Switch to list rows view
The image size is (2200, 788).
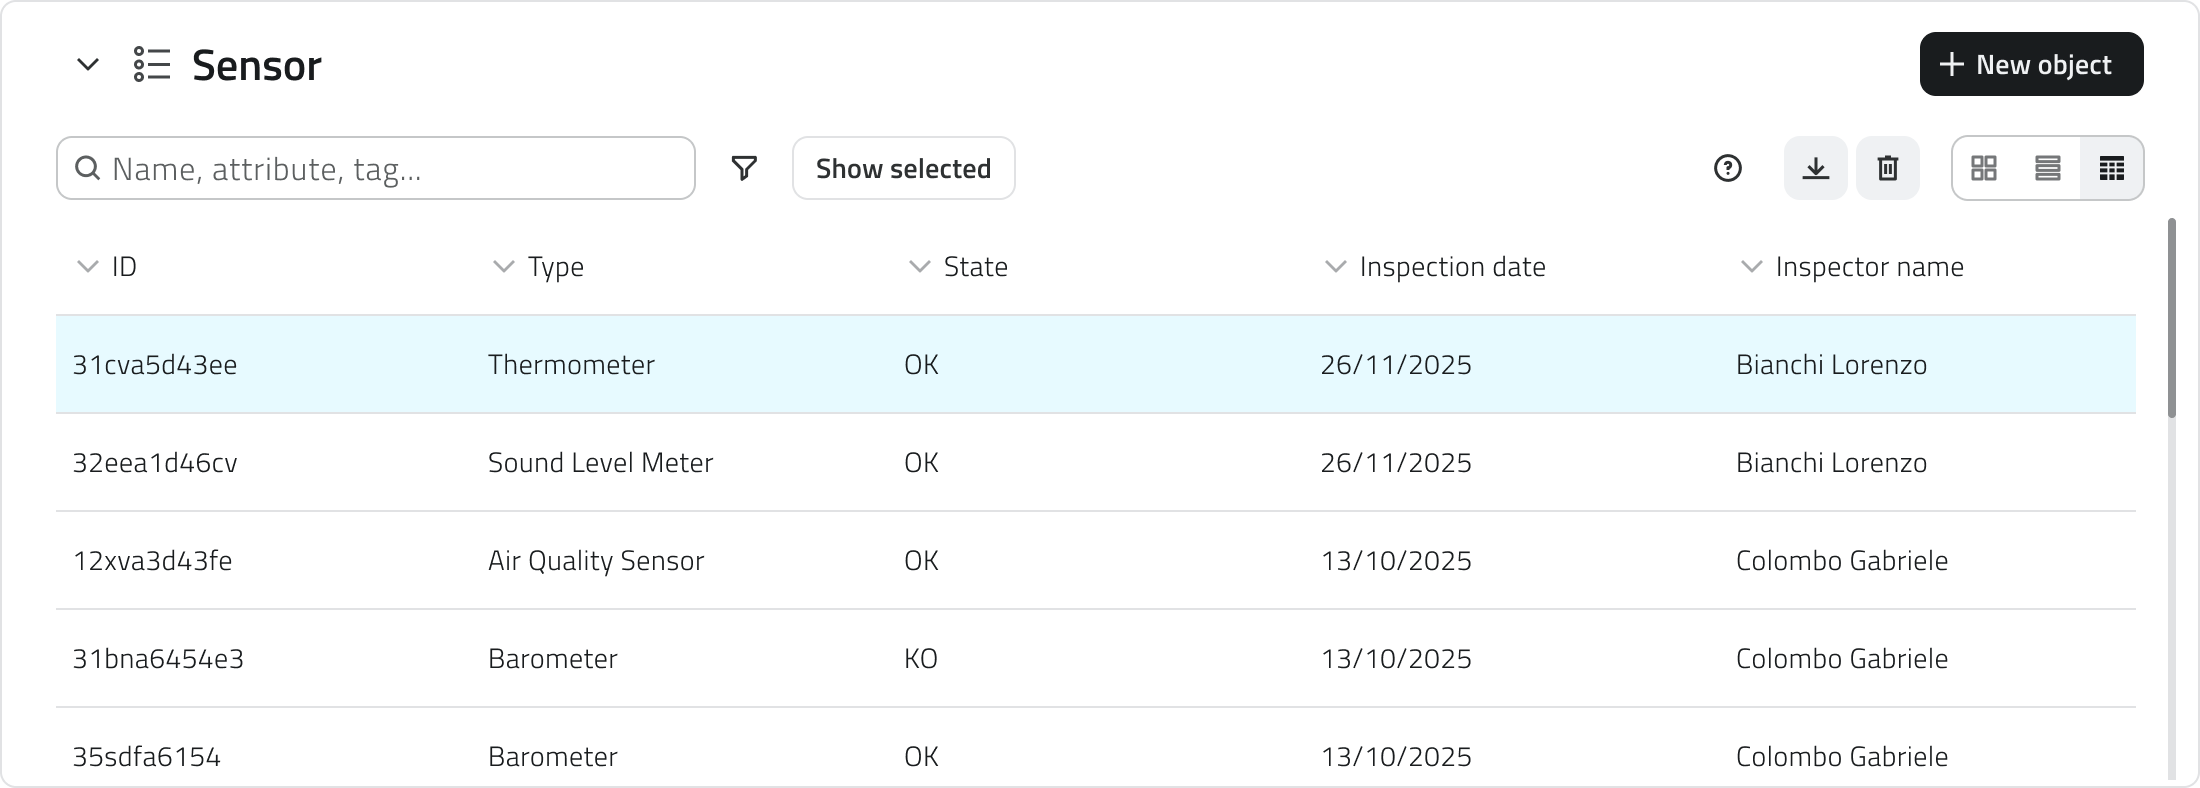2047,168
